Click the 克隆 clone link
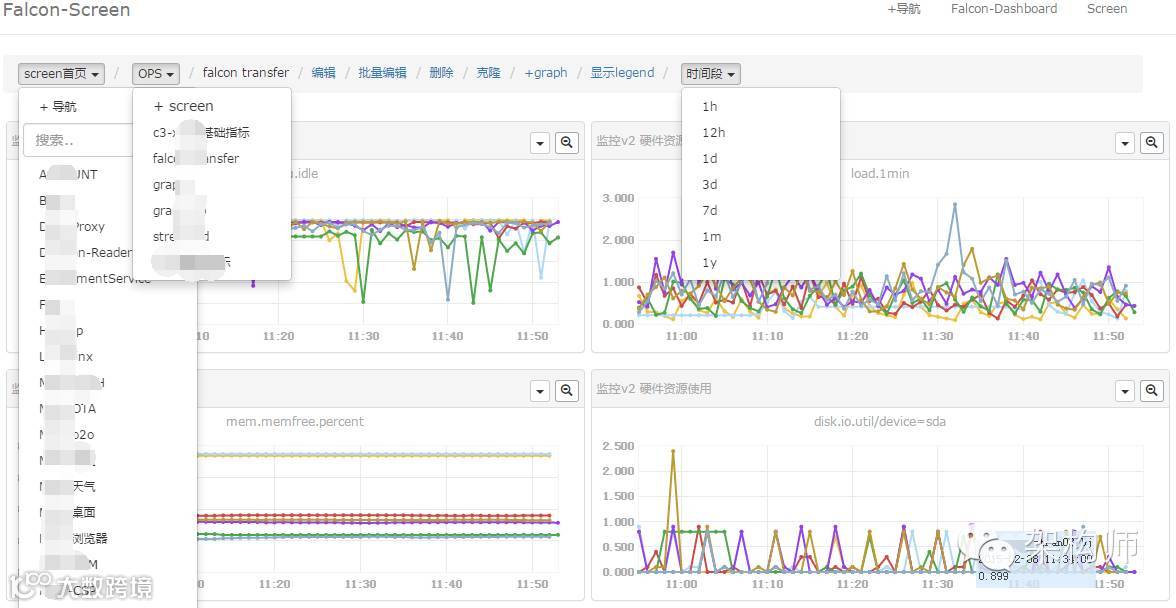Viewport: 1176px width, 608px height. pyautogui.click(x=488, y=73)
